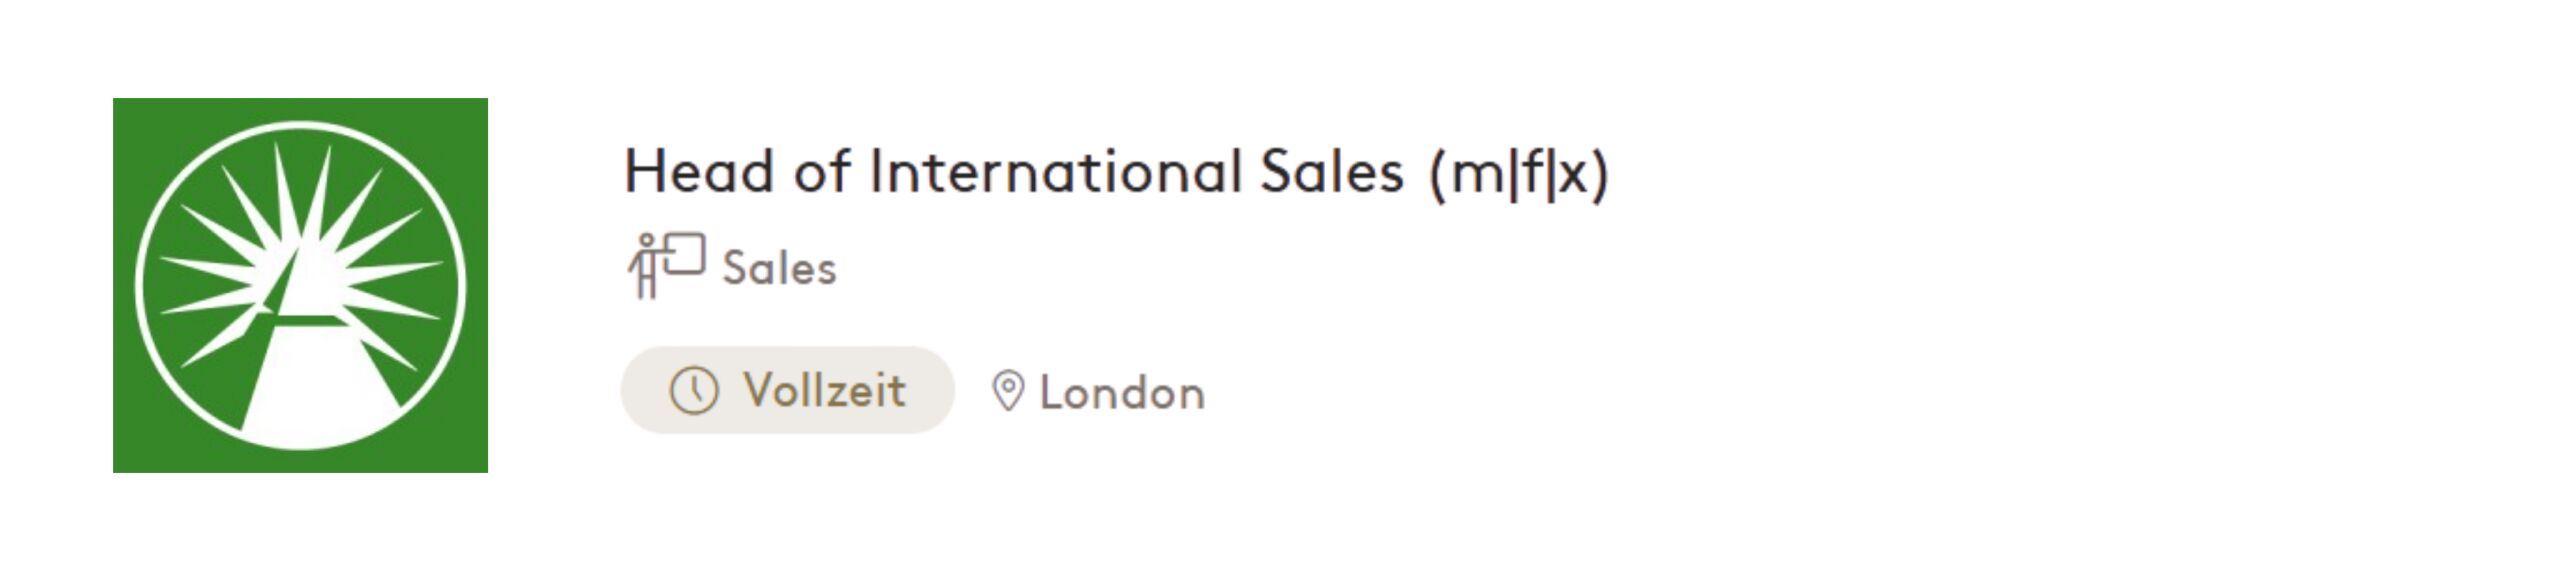Screen dimensions: 2560x571
Task: Click the Sales department presenter icon
Action: 666,265
